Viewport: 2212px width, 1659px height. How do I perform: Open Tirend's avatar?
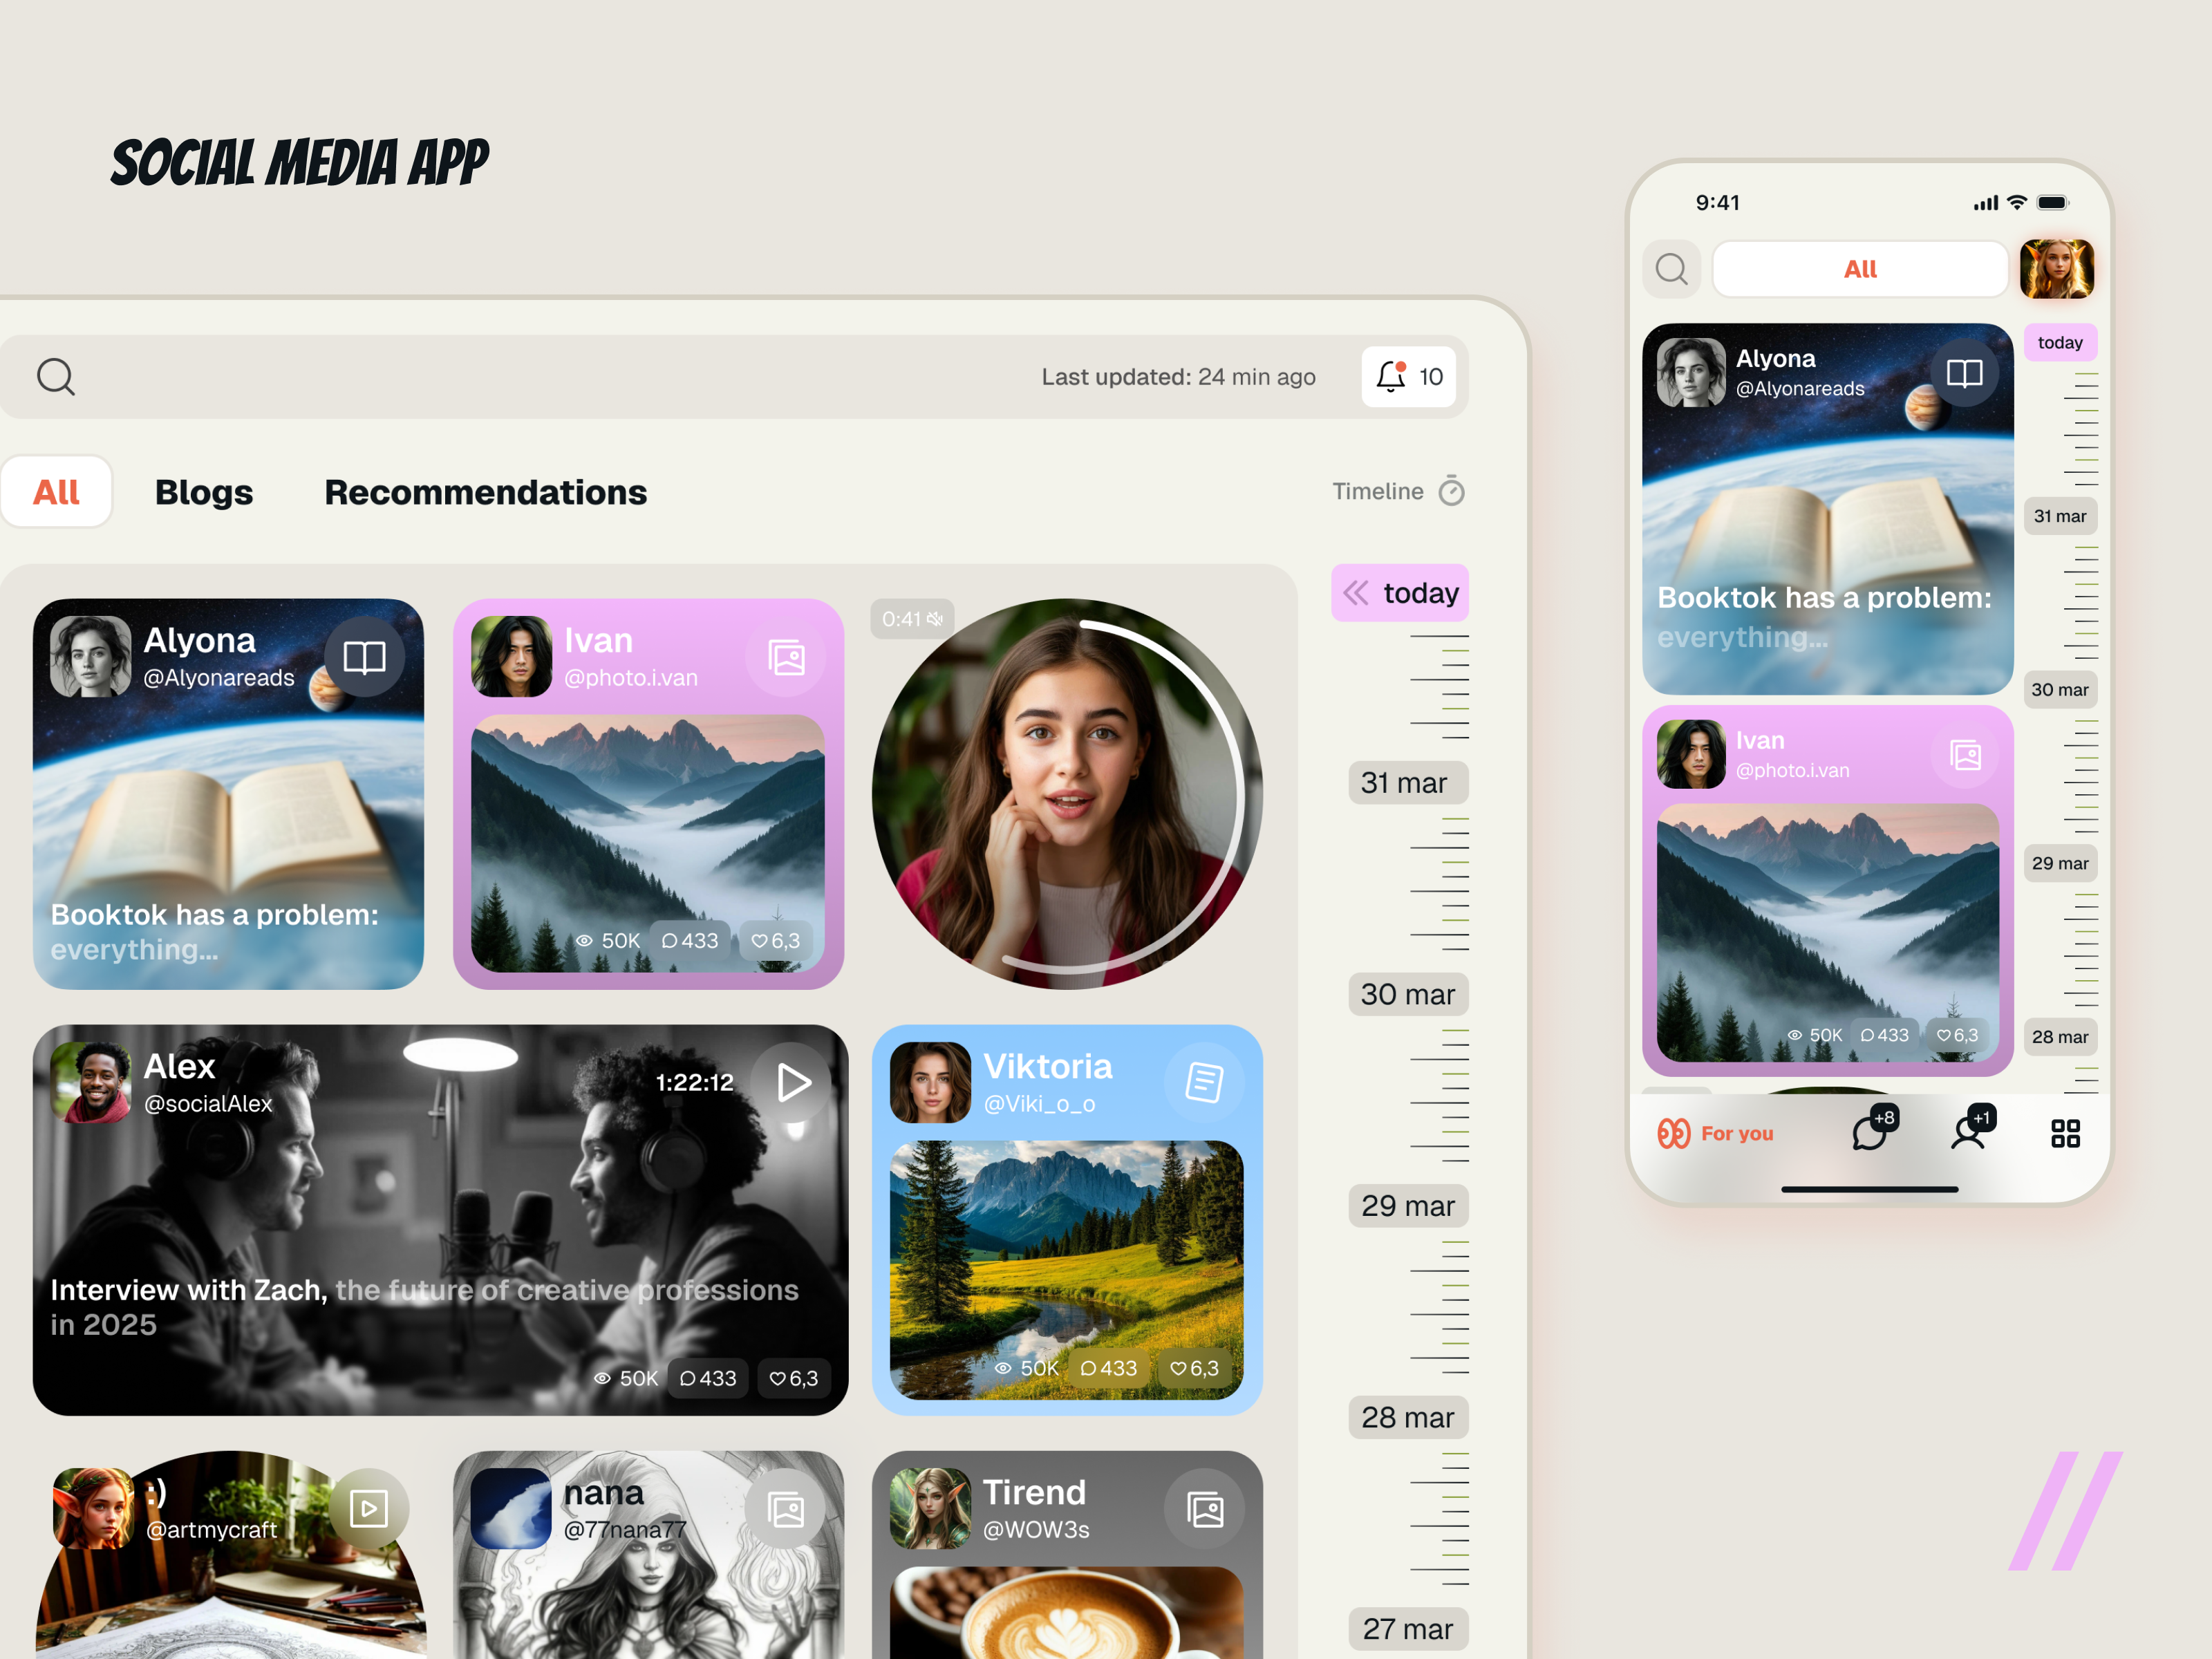pos(930,1508)
